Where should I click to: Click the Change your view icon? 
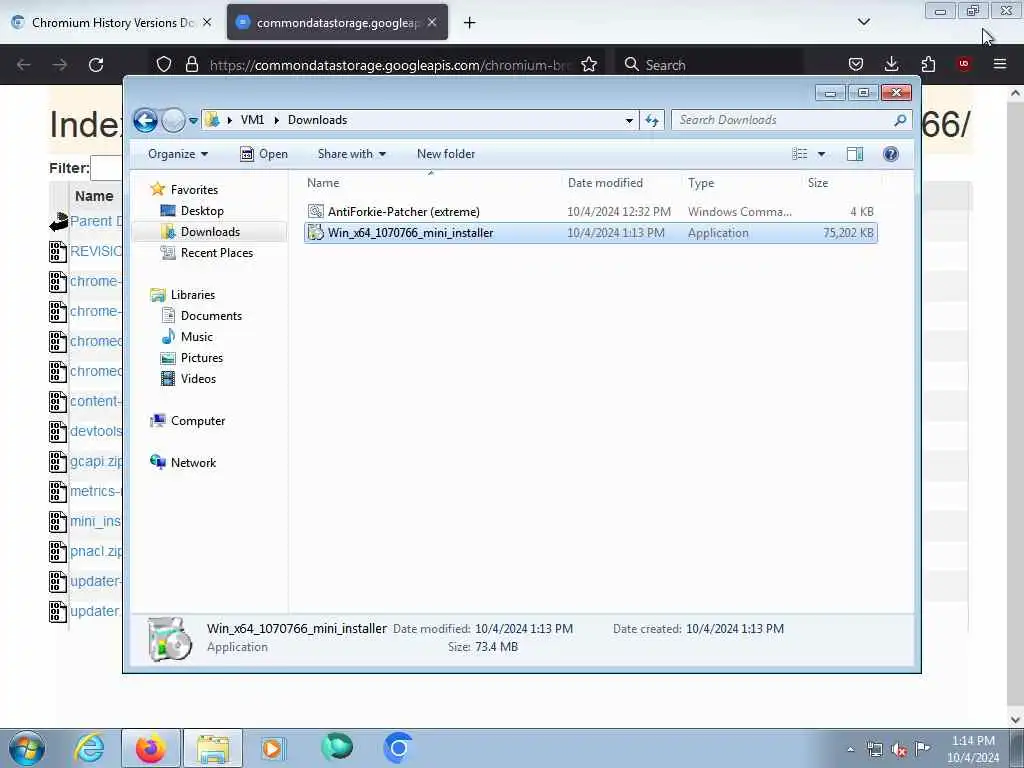pos(800,153)
